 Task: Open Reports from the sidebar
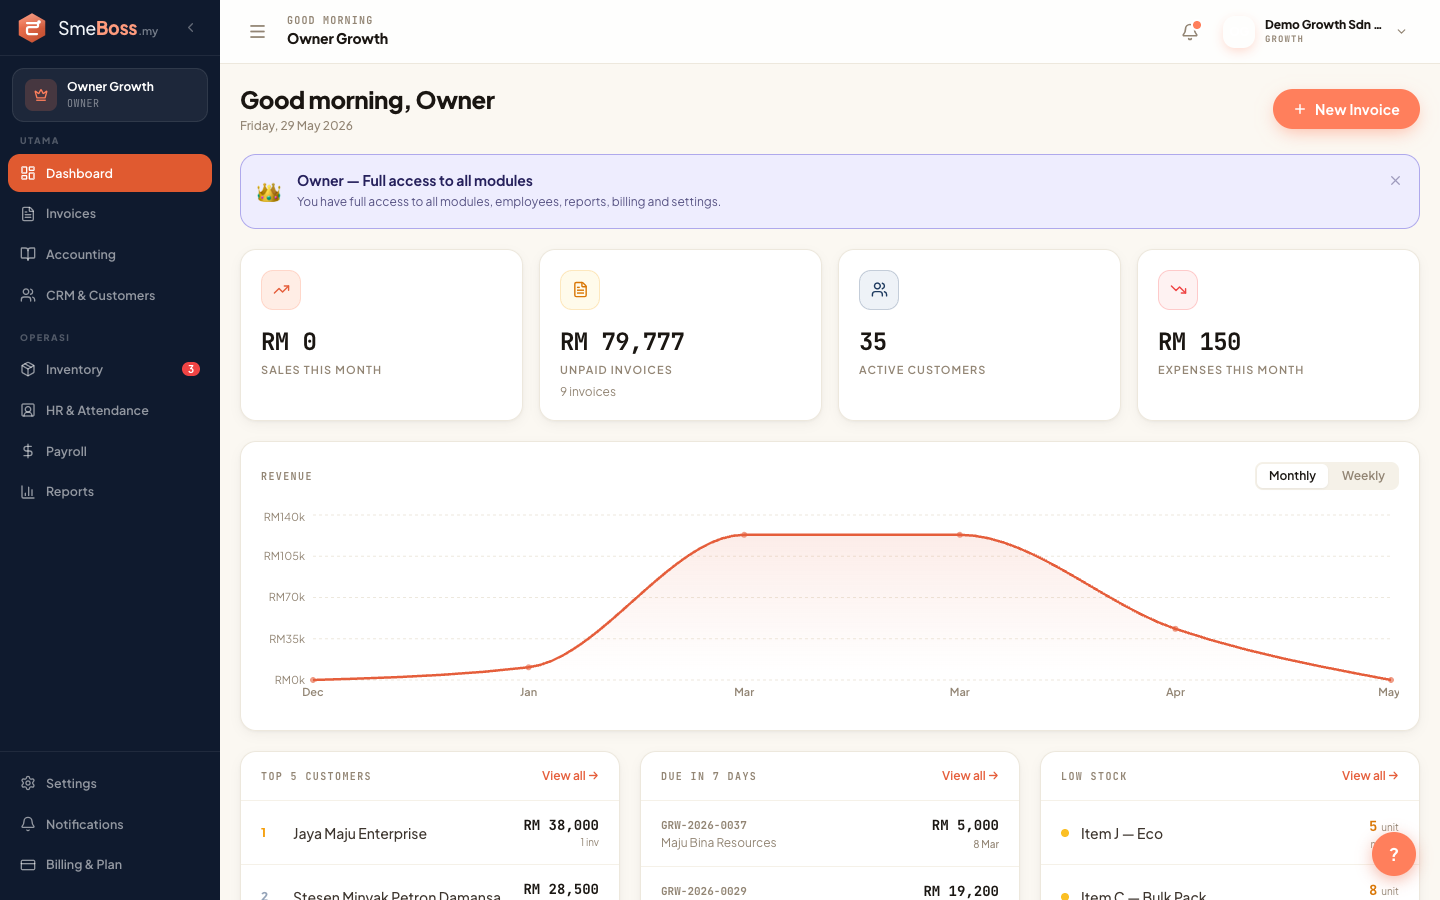tap(110, 492)
